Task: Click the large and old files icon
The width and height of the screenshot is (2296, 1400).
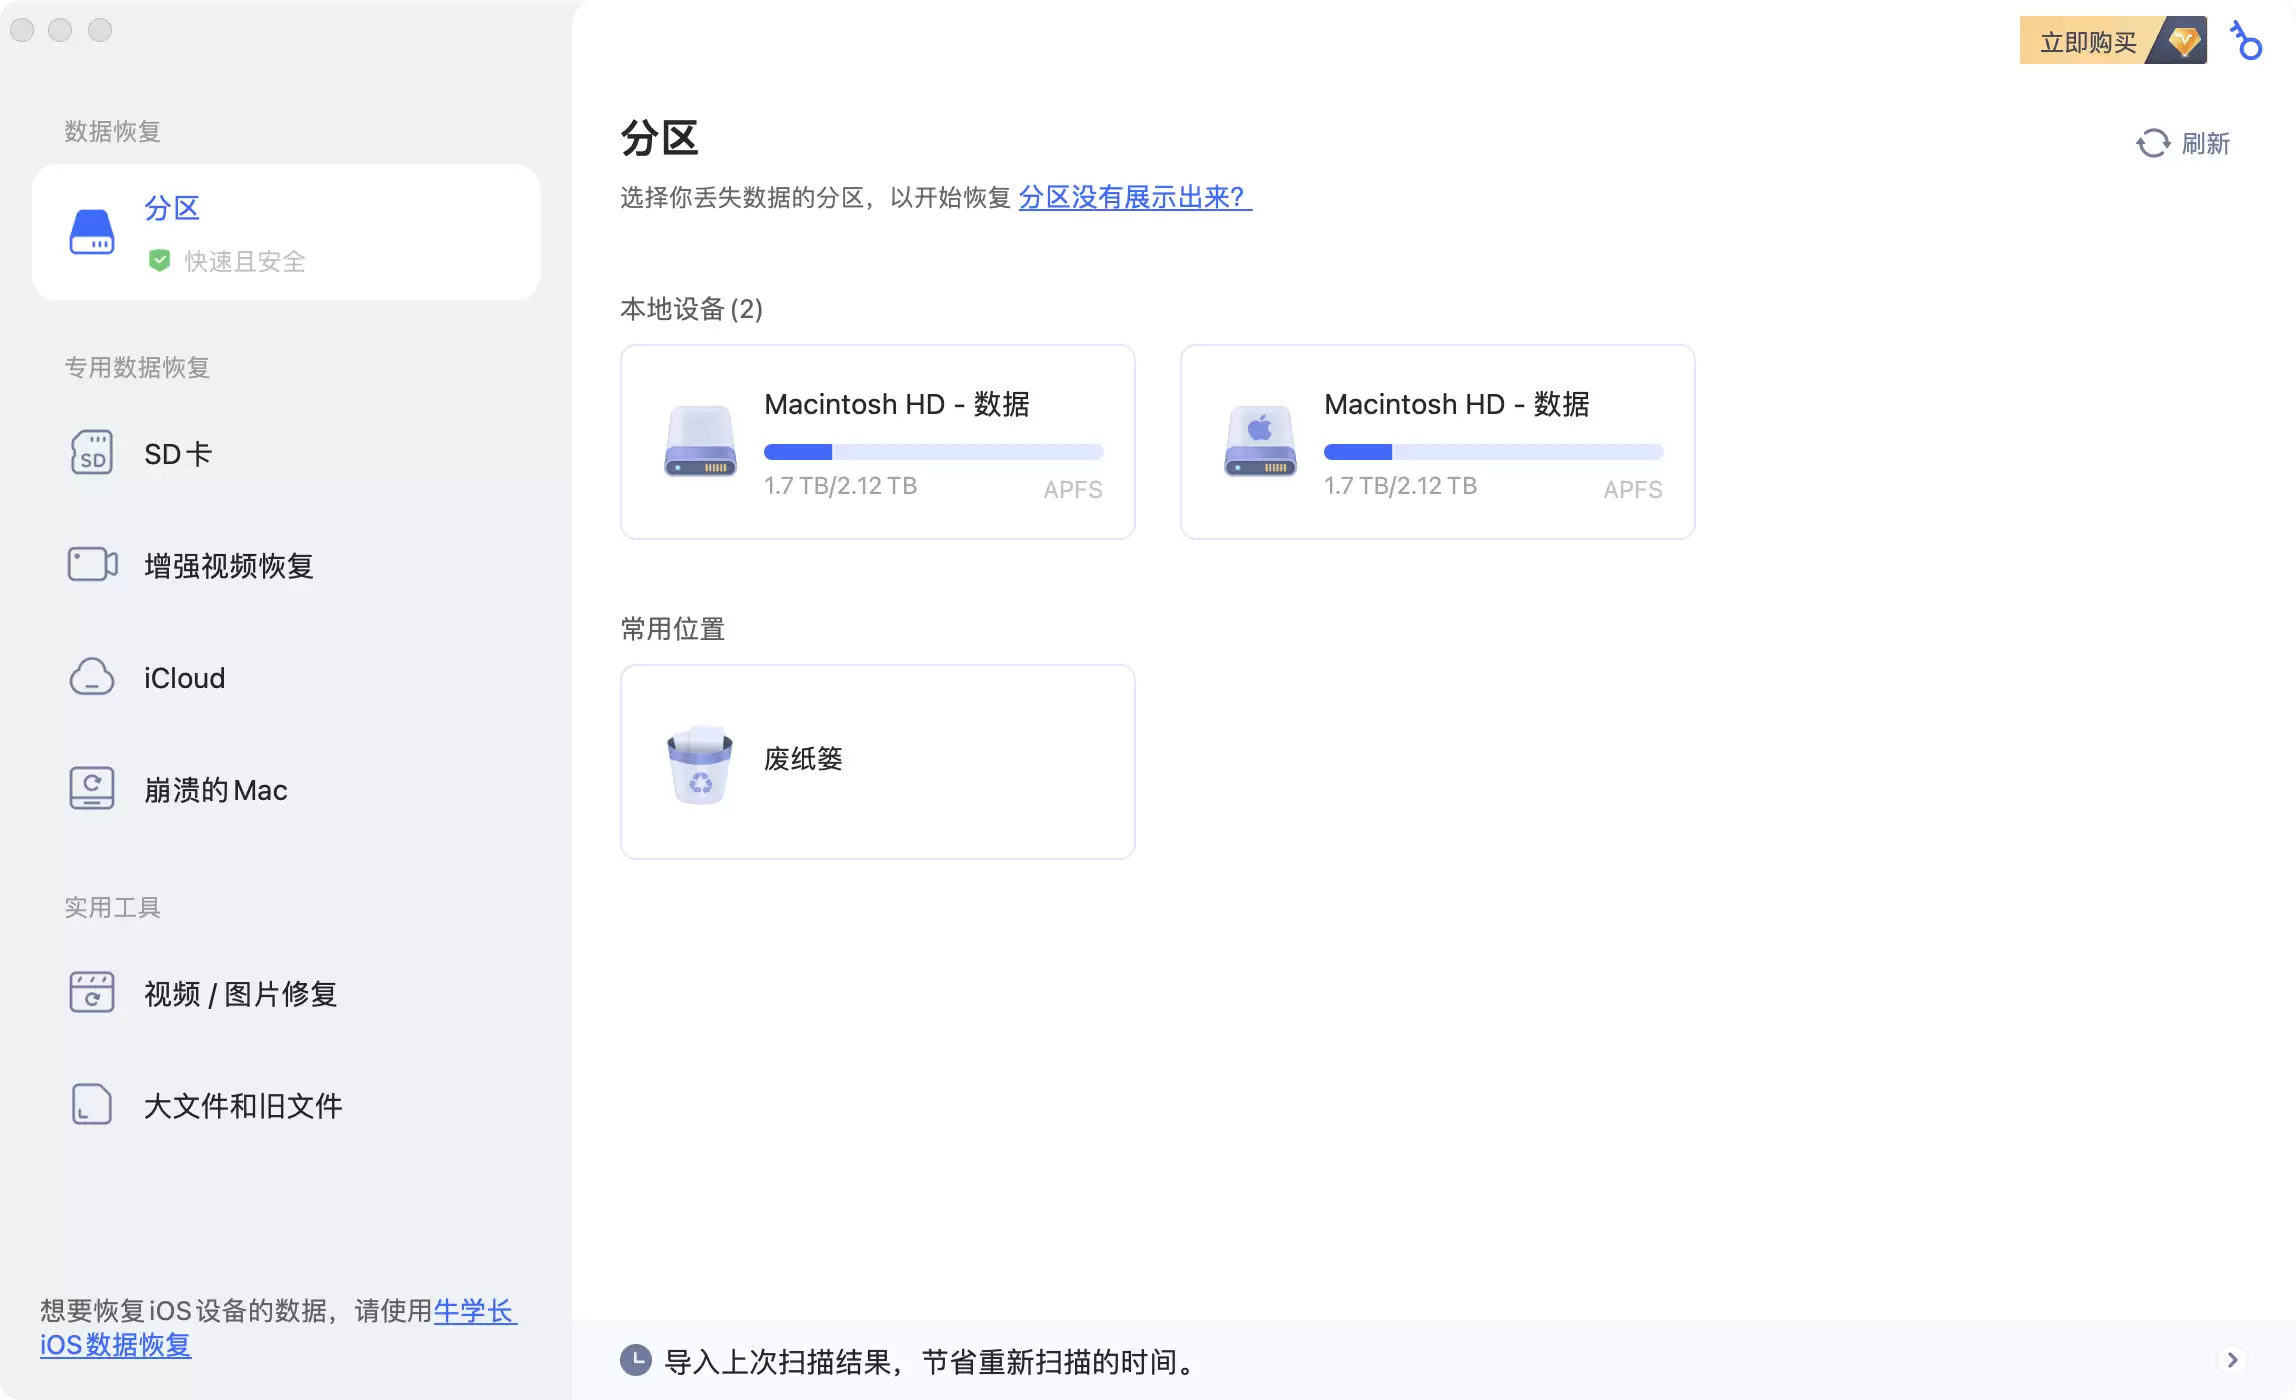Action: [92, 1104]
